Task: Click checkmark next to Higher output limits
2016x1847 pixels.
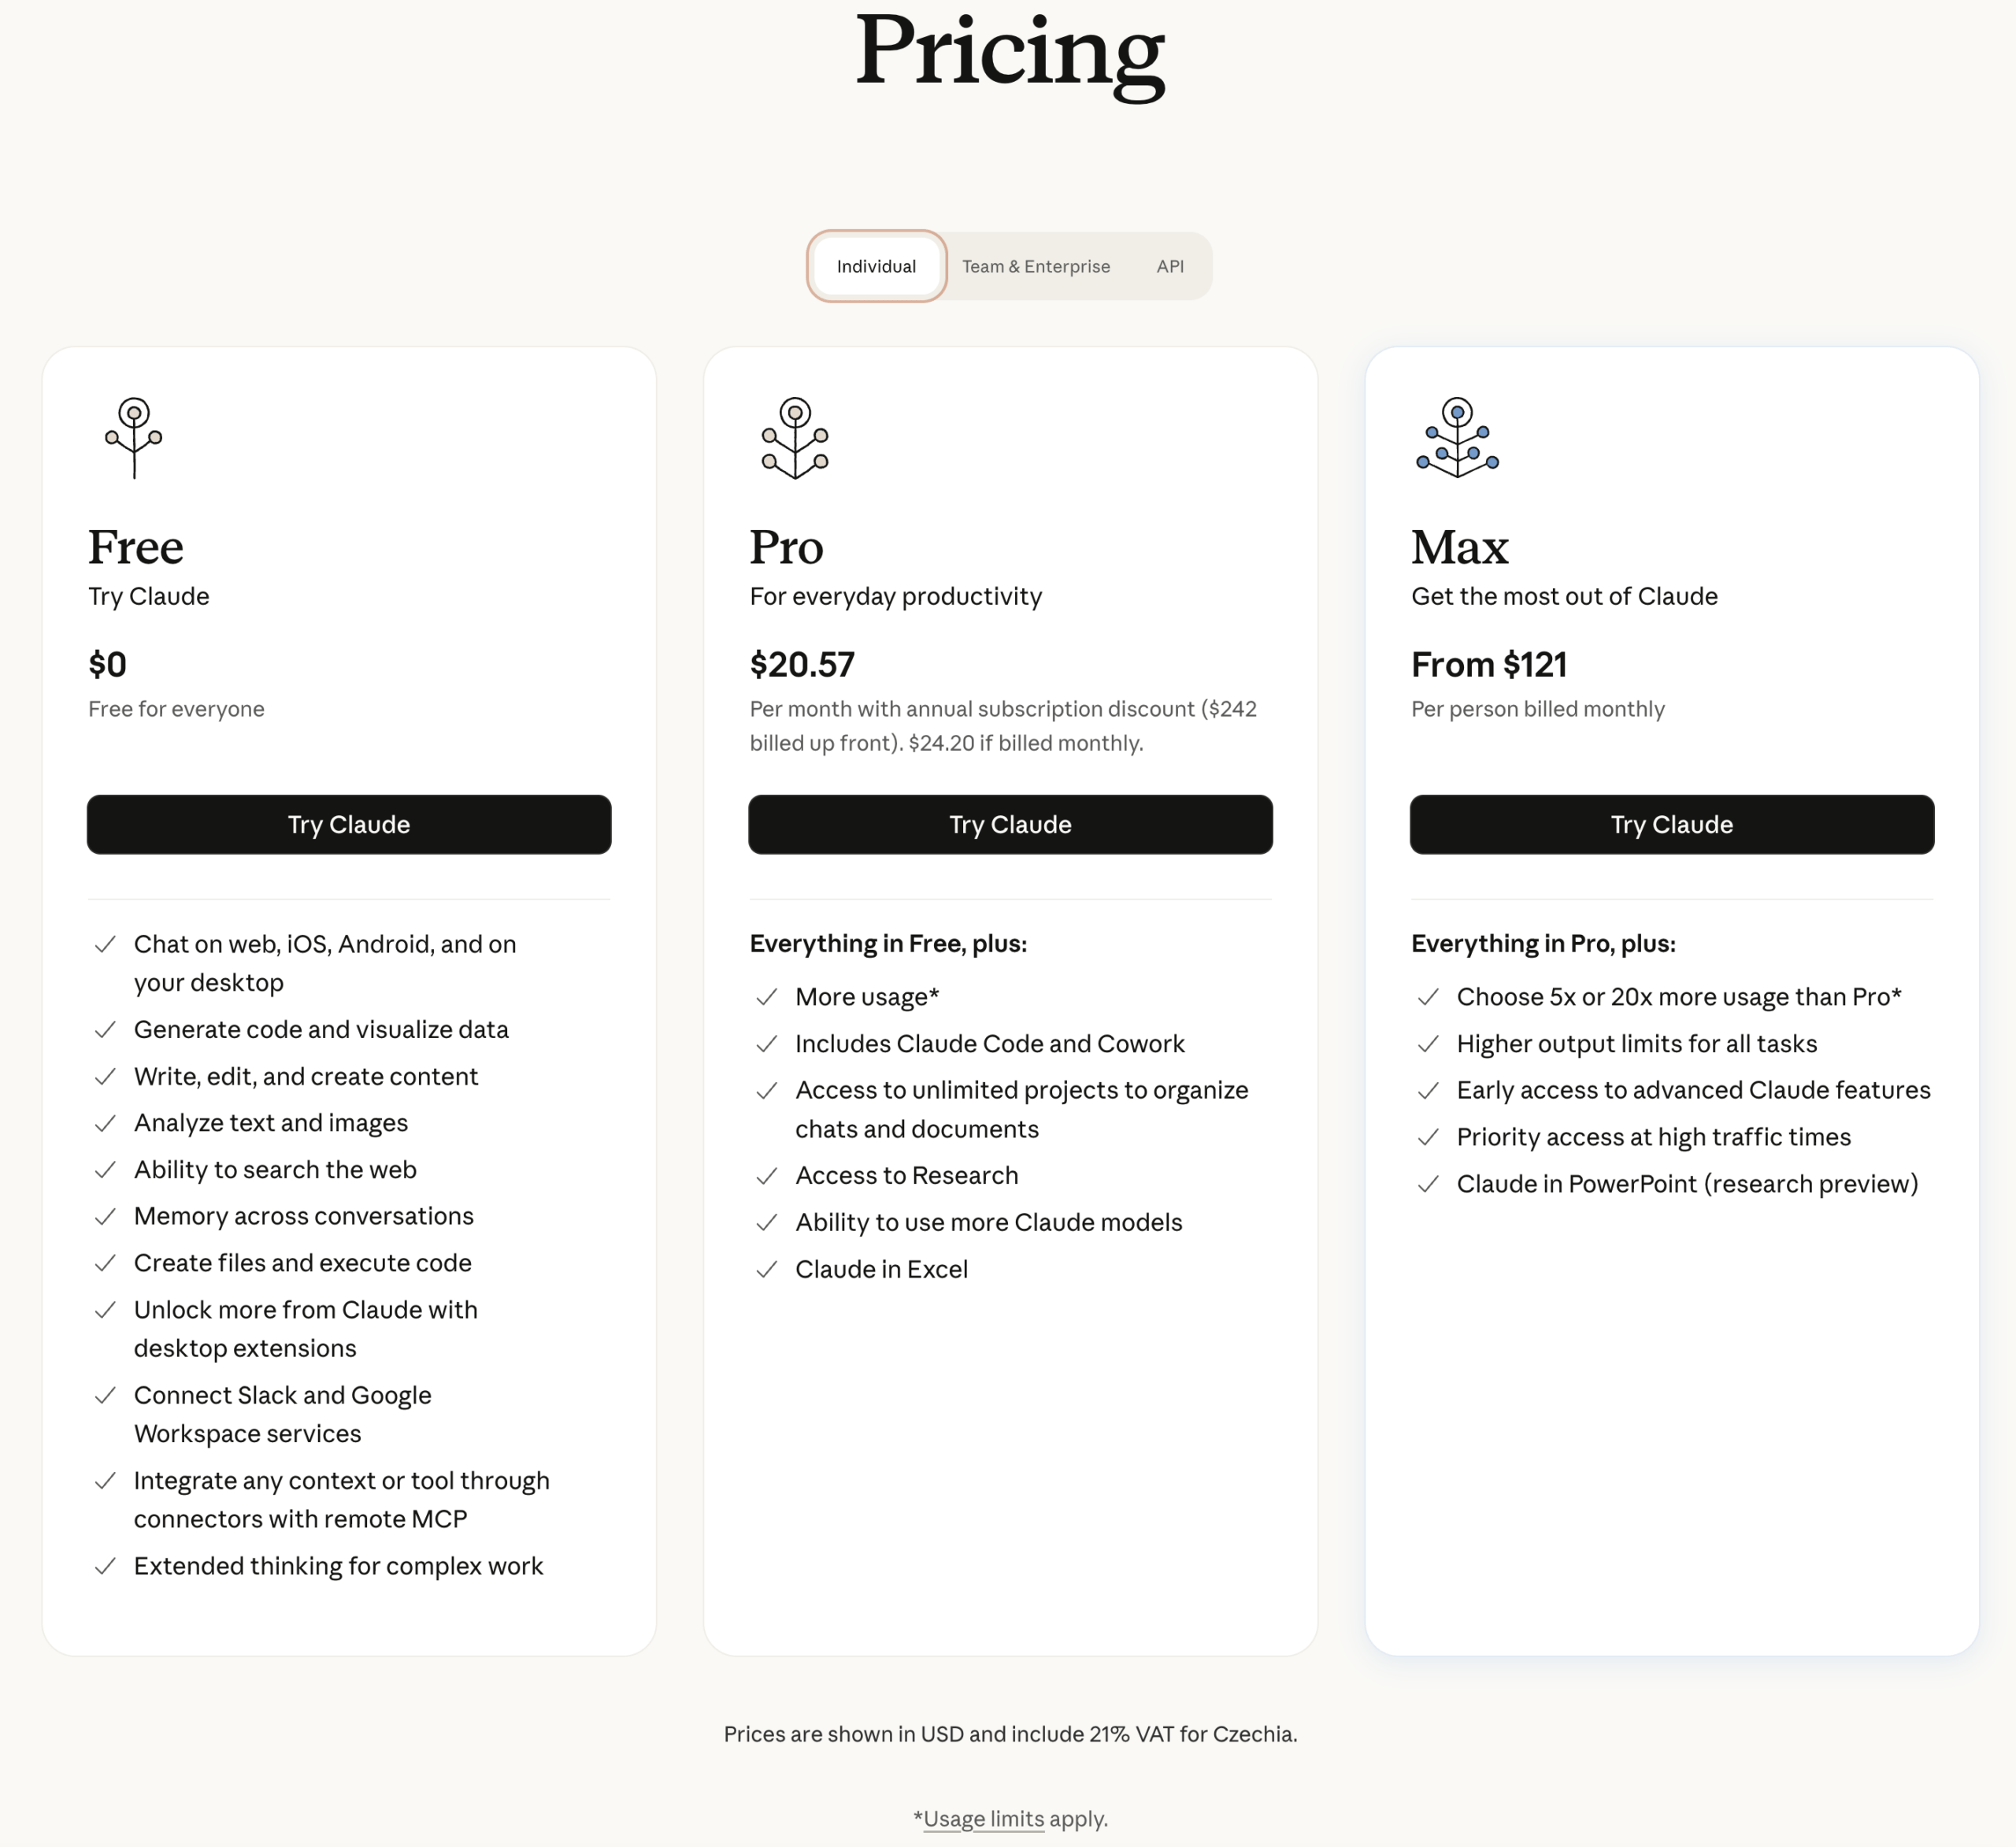Action: click(x=1428, y=1044)
